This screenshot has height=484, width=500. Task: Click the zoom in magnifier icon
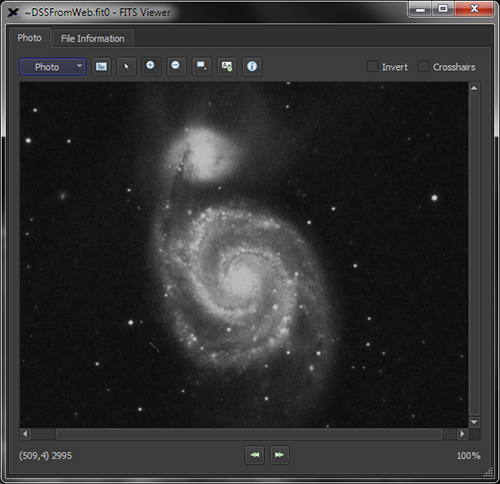tap(151, 67)
